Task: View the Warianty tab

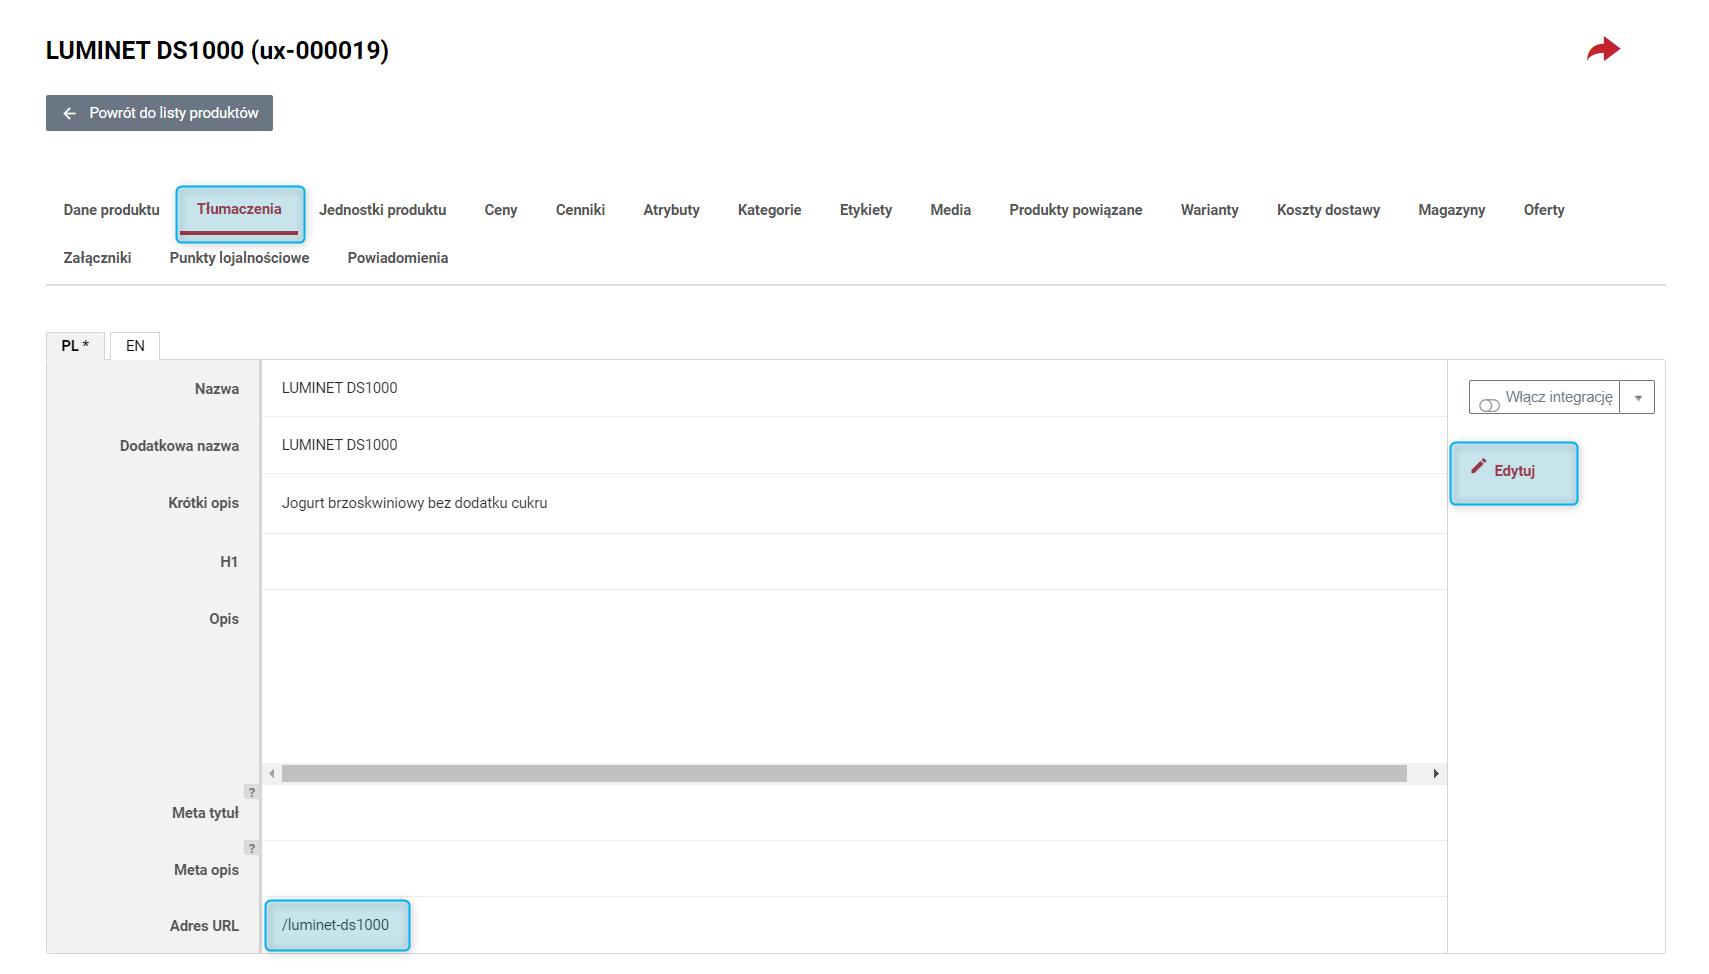Action: (1210, 210)
